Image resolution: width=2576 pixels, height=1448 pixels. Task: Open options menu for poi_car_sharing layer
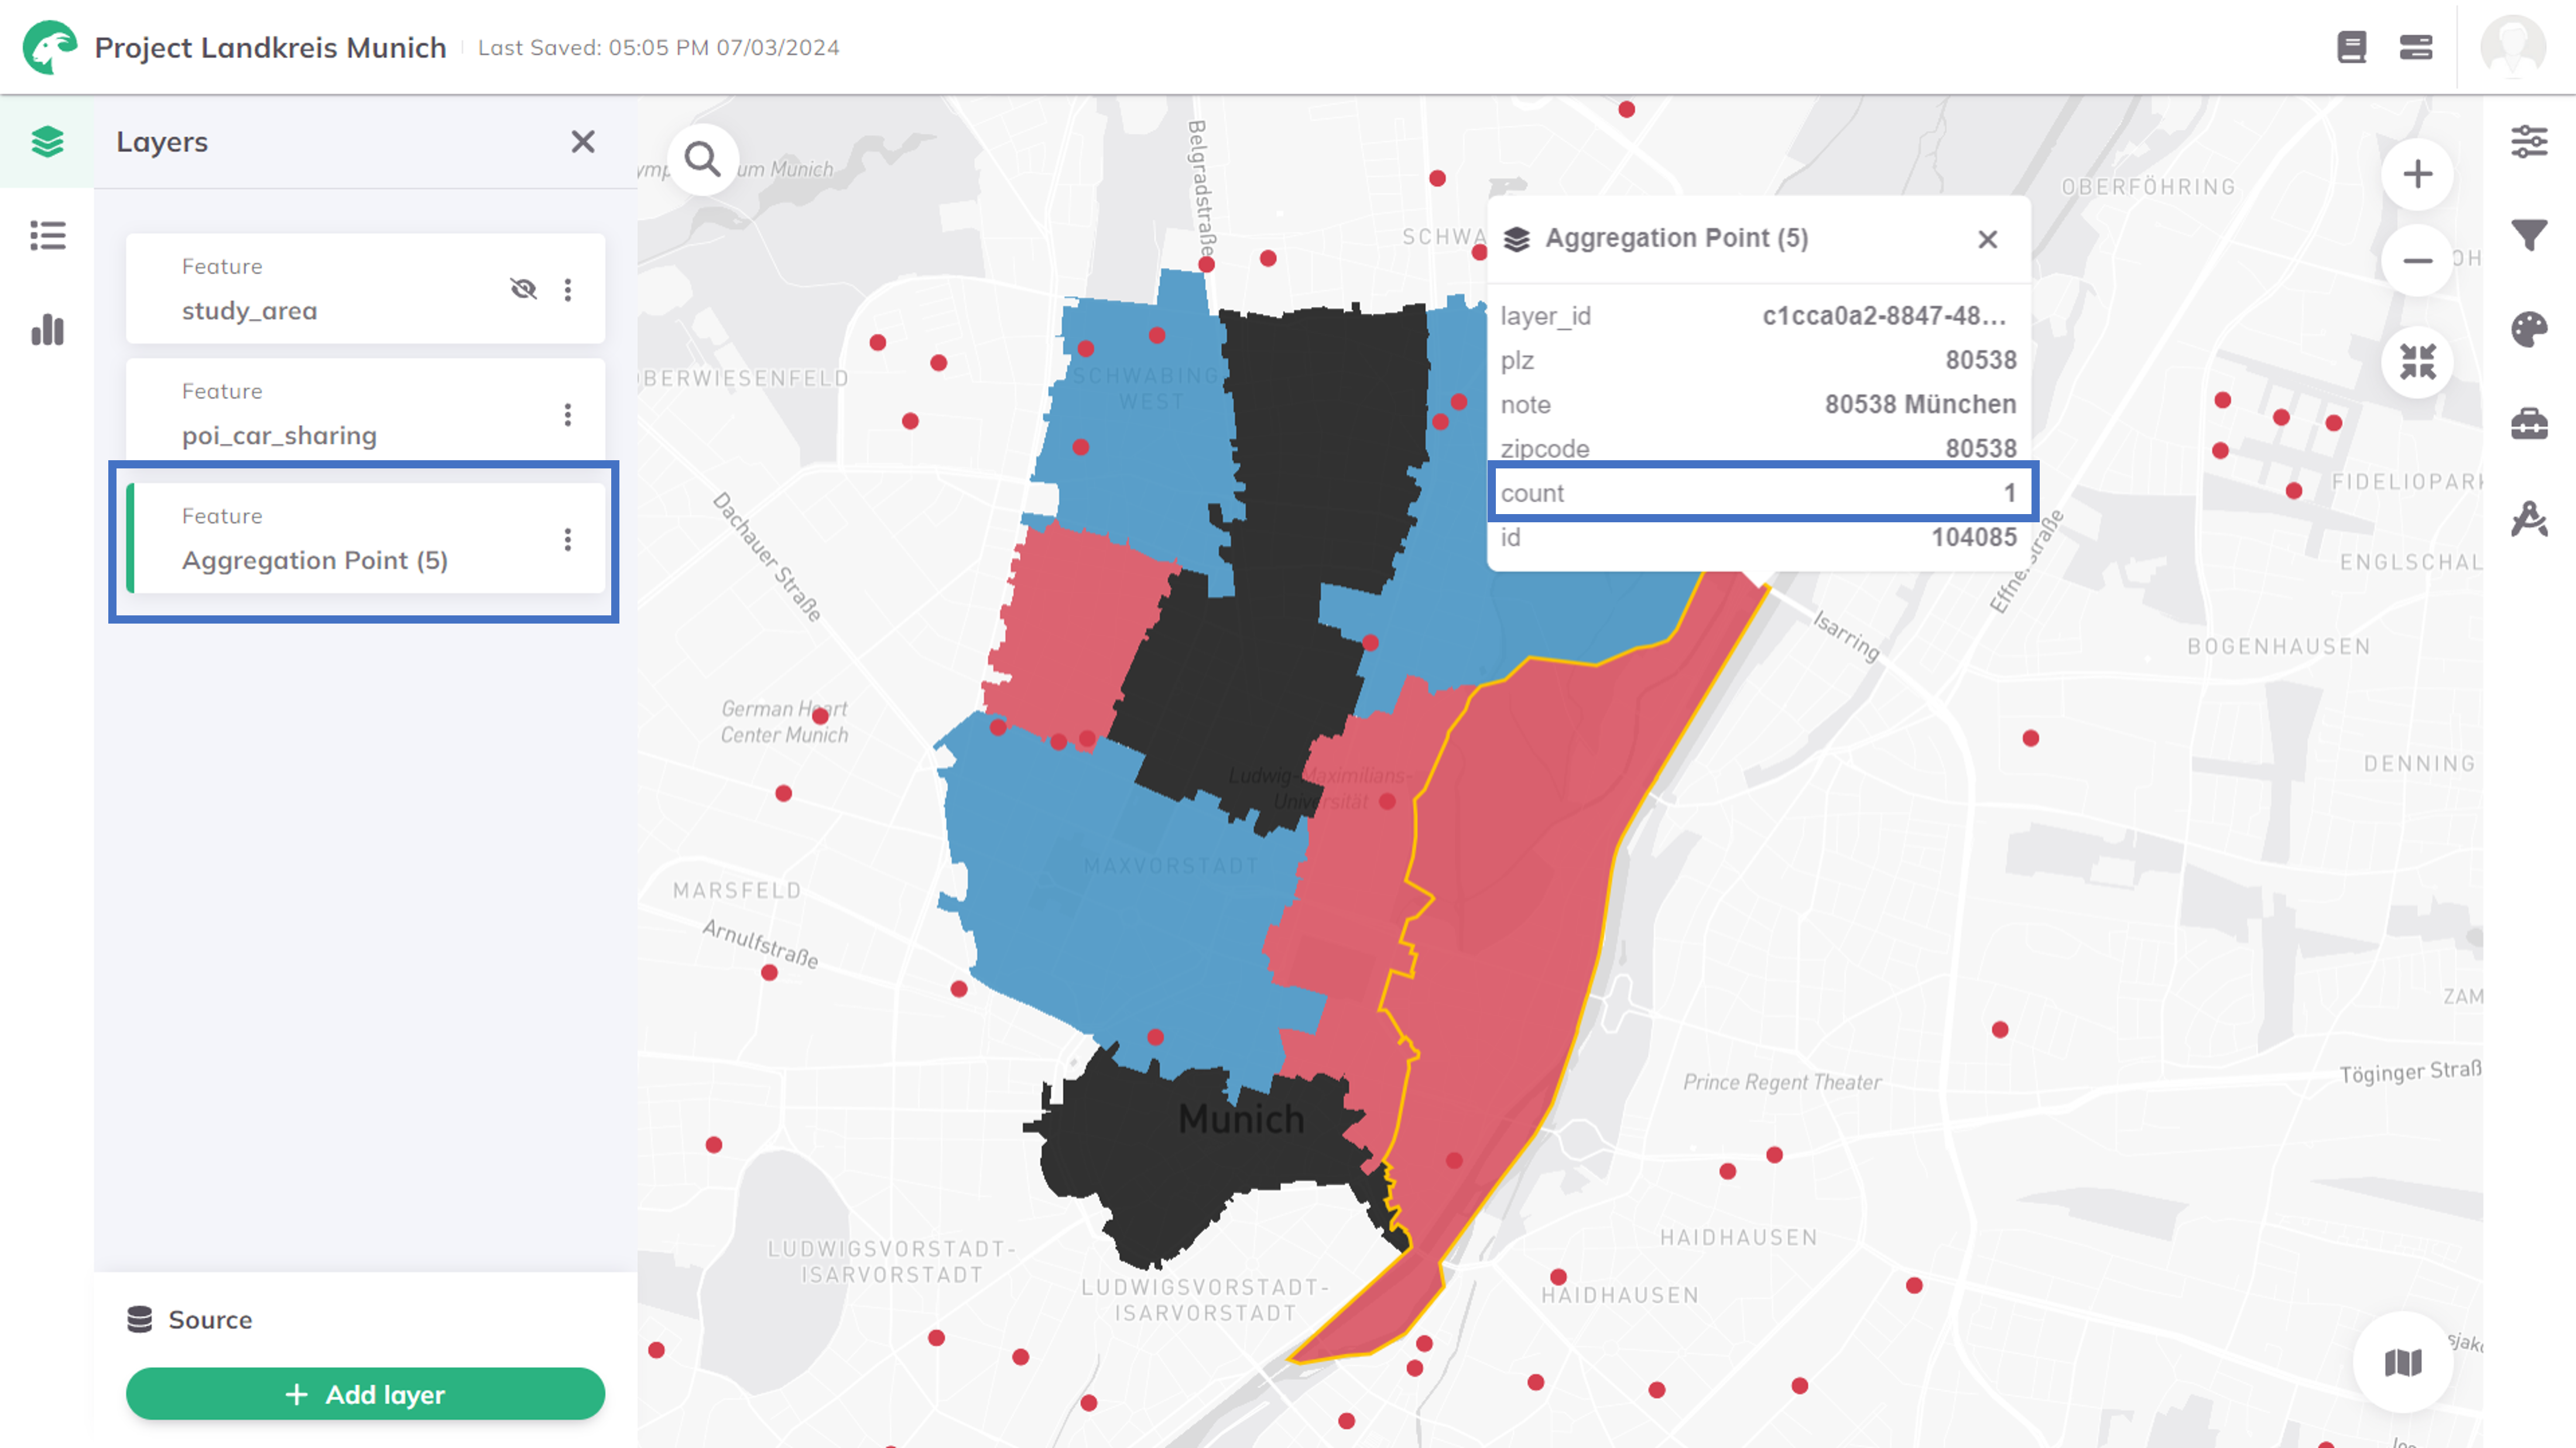coord(568,414)
